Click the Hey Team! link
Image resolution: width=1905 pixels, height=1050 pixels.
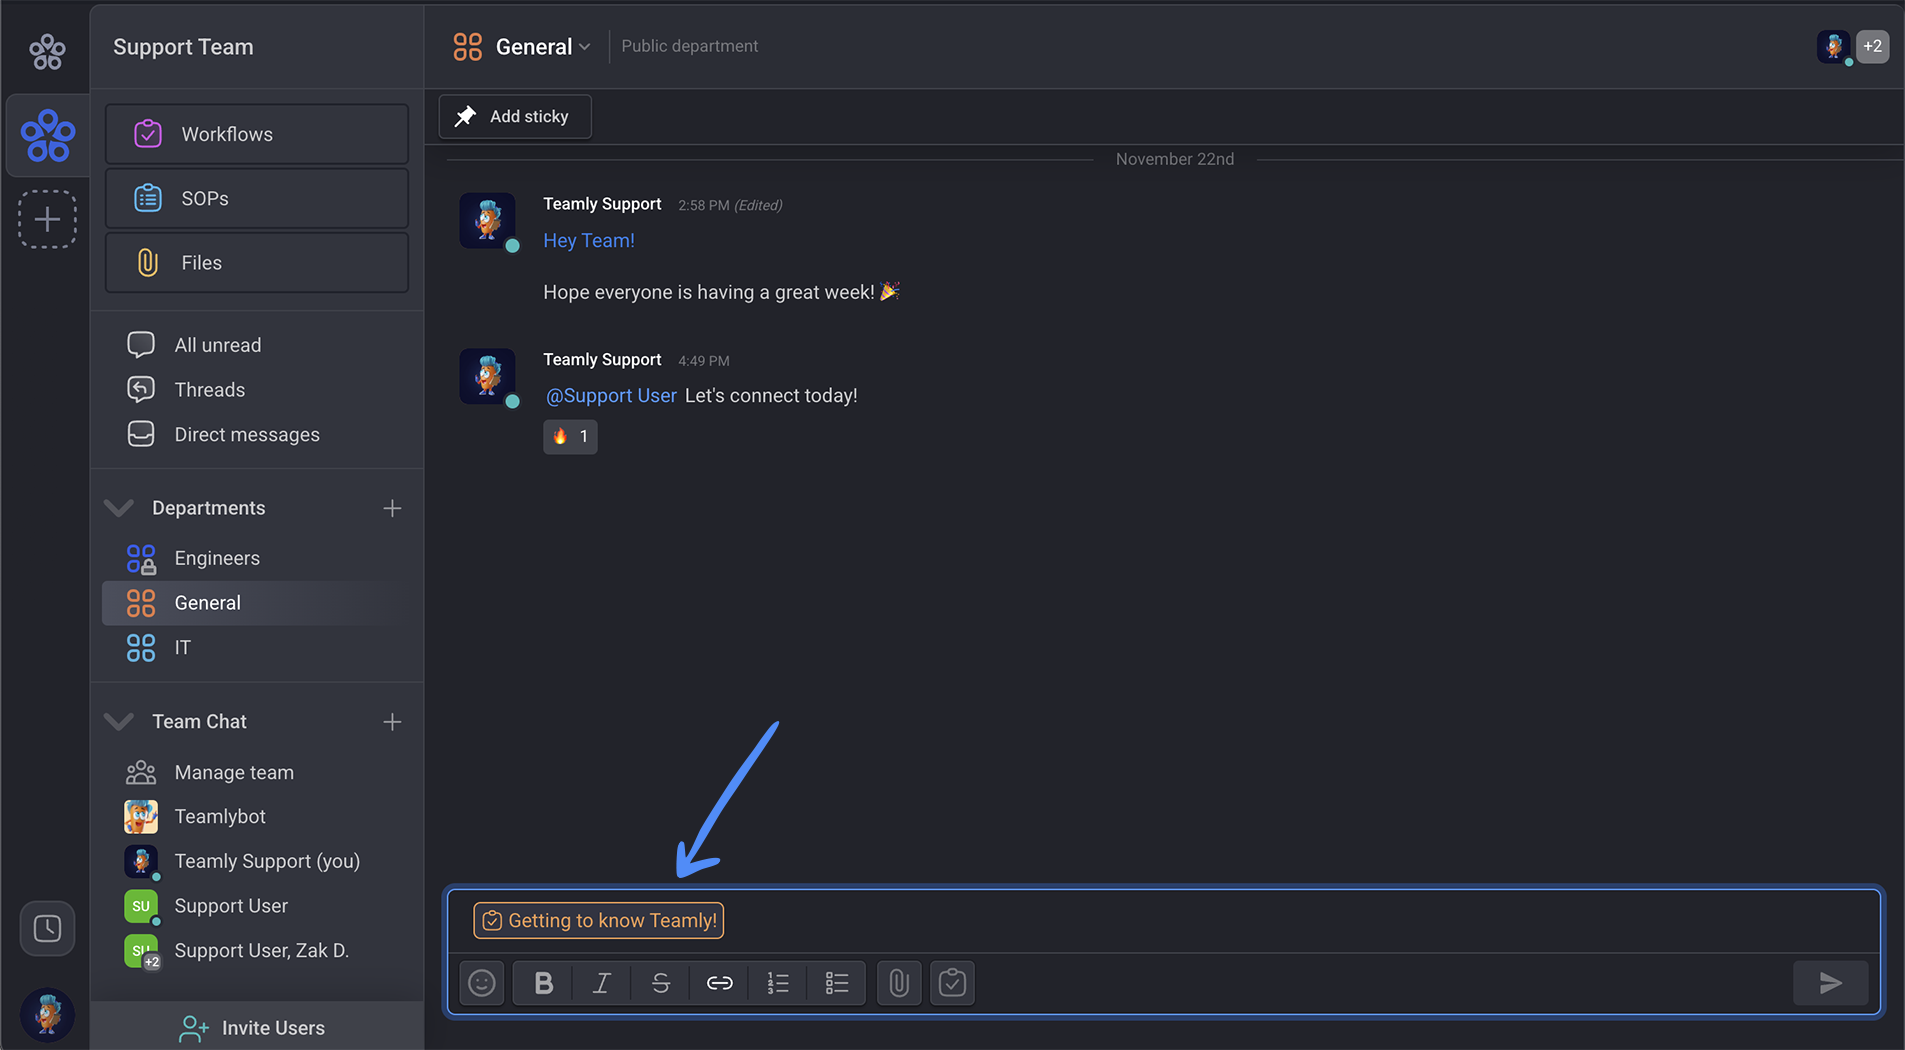pyautogui.click(x=589, y=241)
